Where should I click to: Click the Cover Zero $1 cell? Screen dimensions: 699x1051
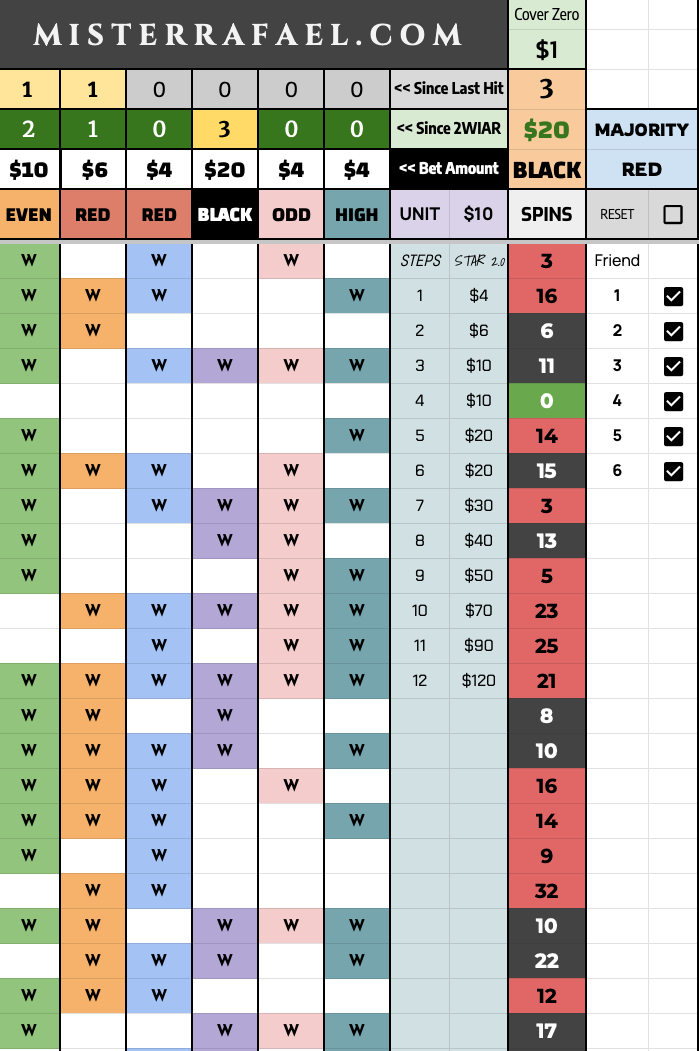(x=546, y=49)
